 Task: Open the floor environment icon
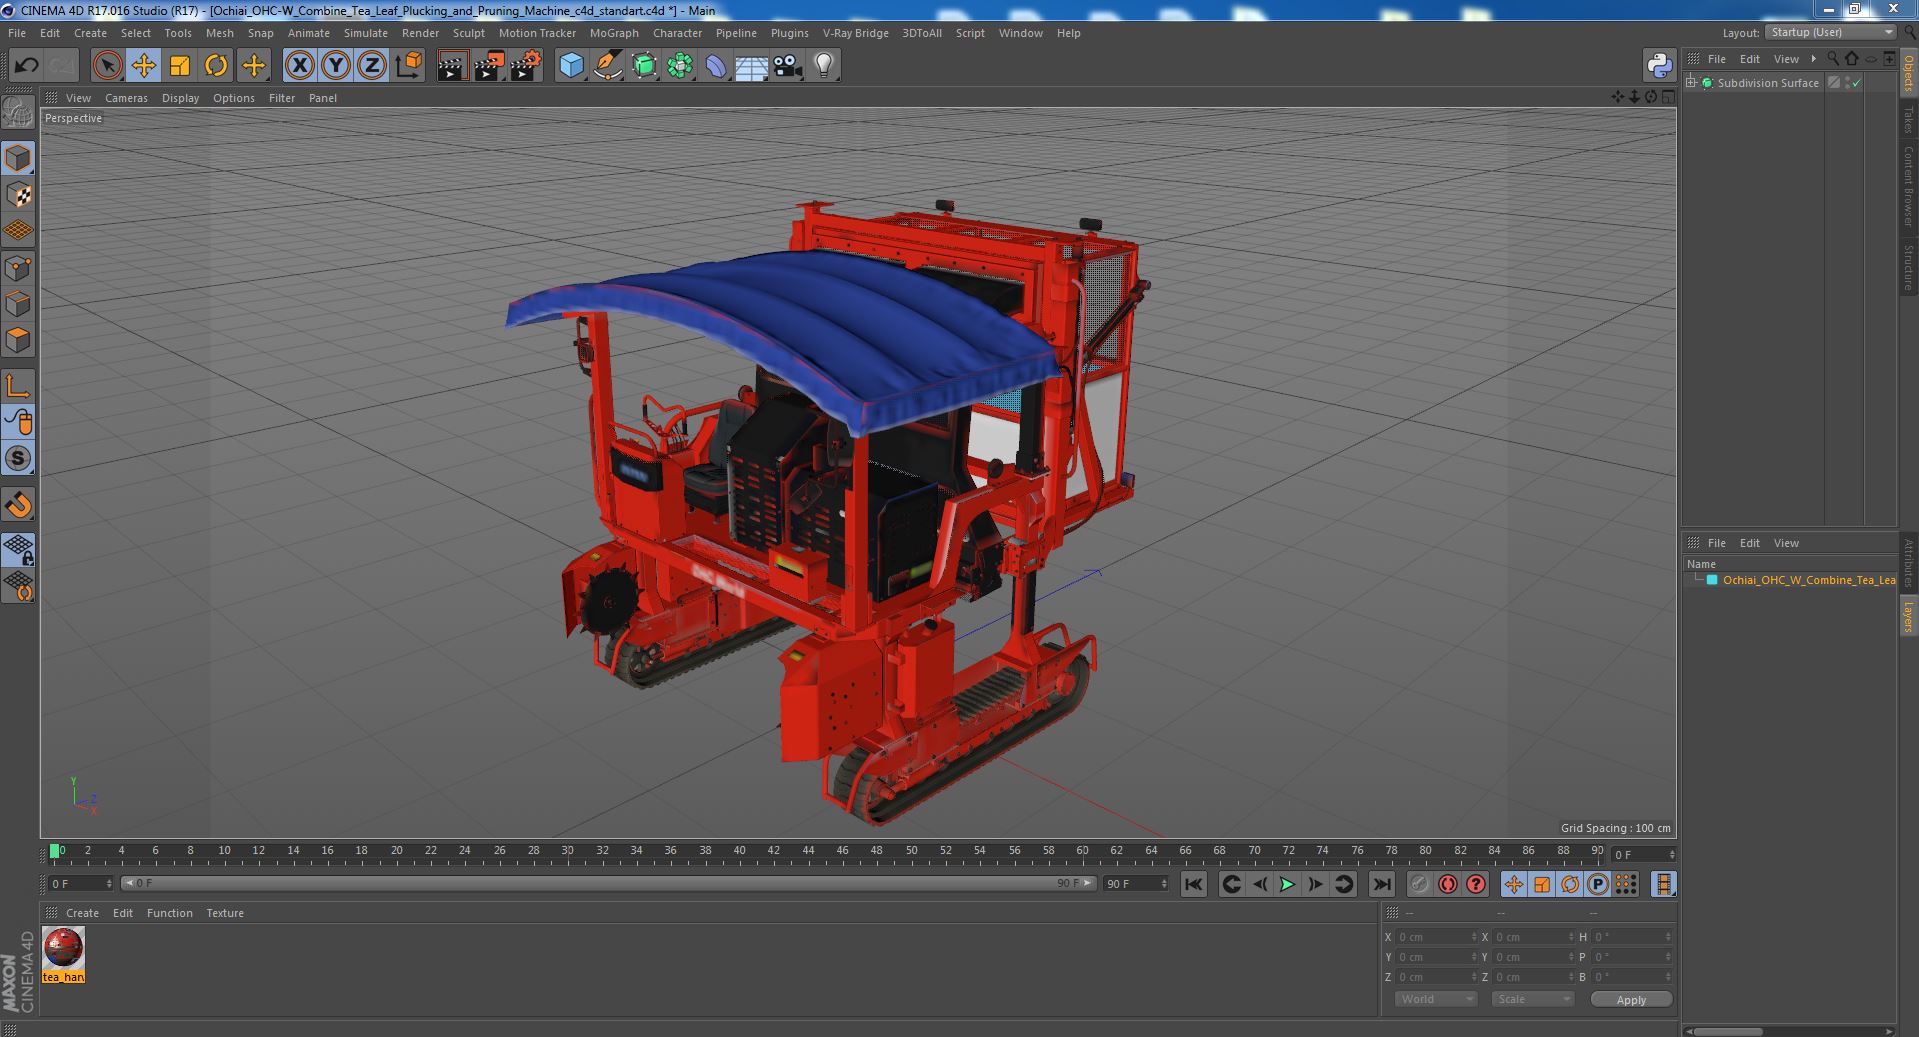751,66
